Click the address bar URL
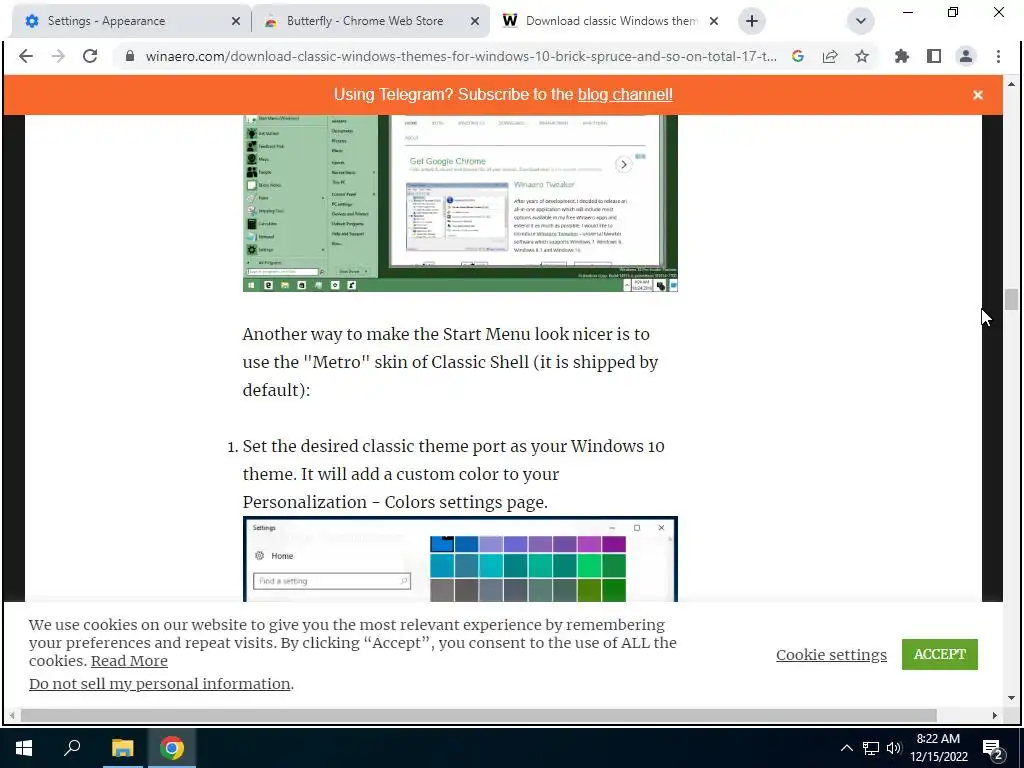 [461, 56]
